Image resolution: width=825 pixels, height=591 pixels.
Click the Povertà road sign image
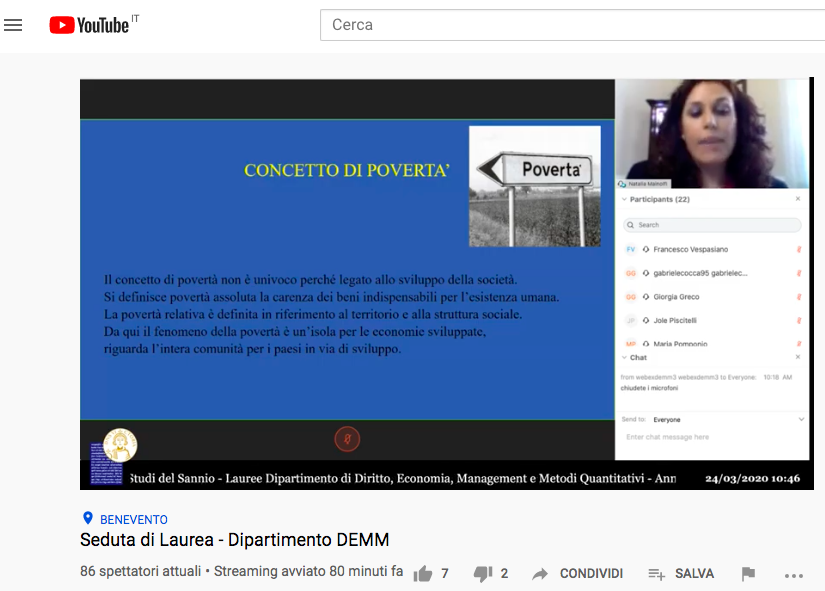tap(534, 185)
